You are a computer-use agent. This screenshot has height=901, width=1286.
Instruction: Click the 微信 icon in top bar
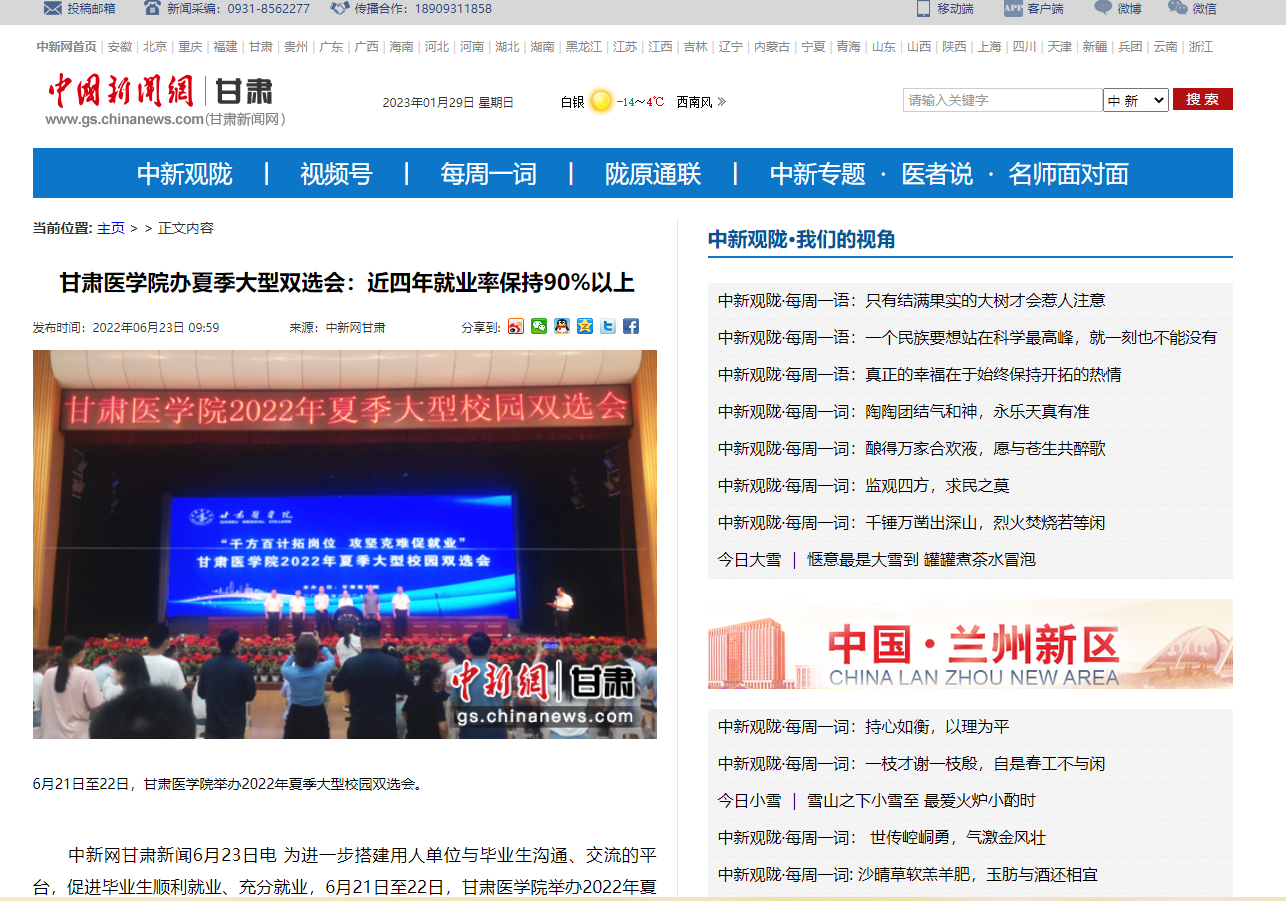[1177, 9]
